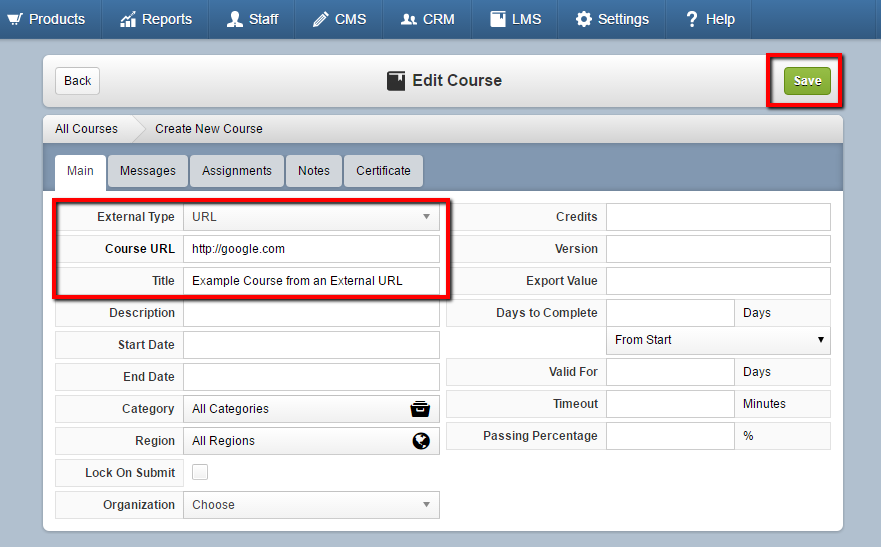Click the CMS pencil icon
The image size is (881, 547).
coord(320,19)
